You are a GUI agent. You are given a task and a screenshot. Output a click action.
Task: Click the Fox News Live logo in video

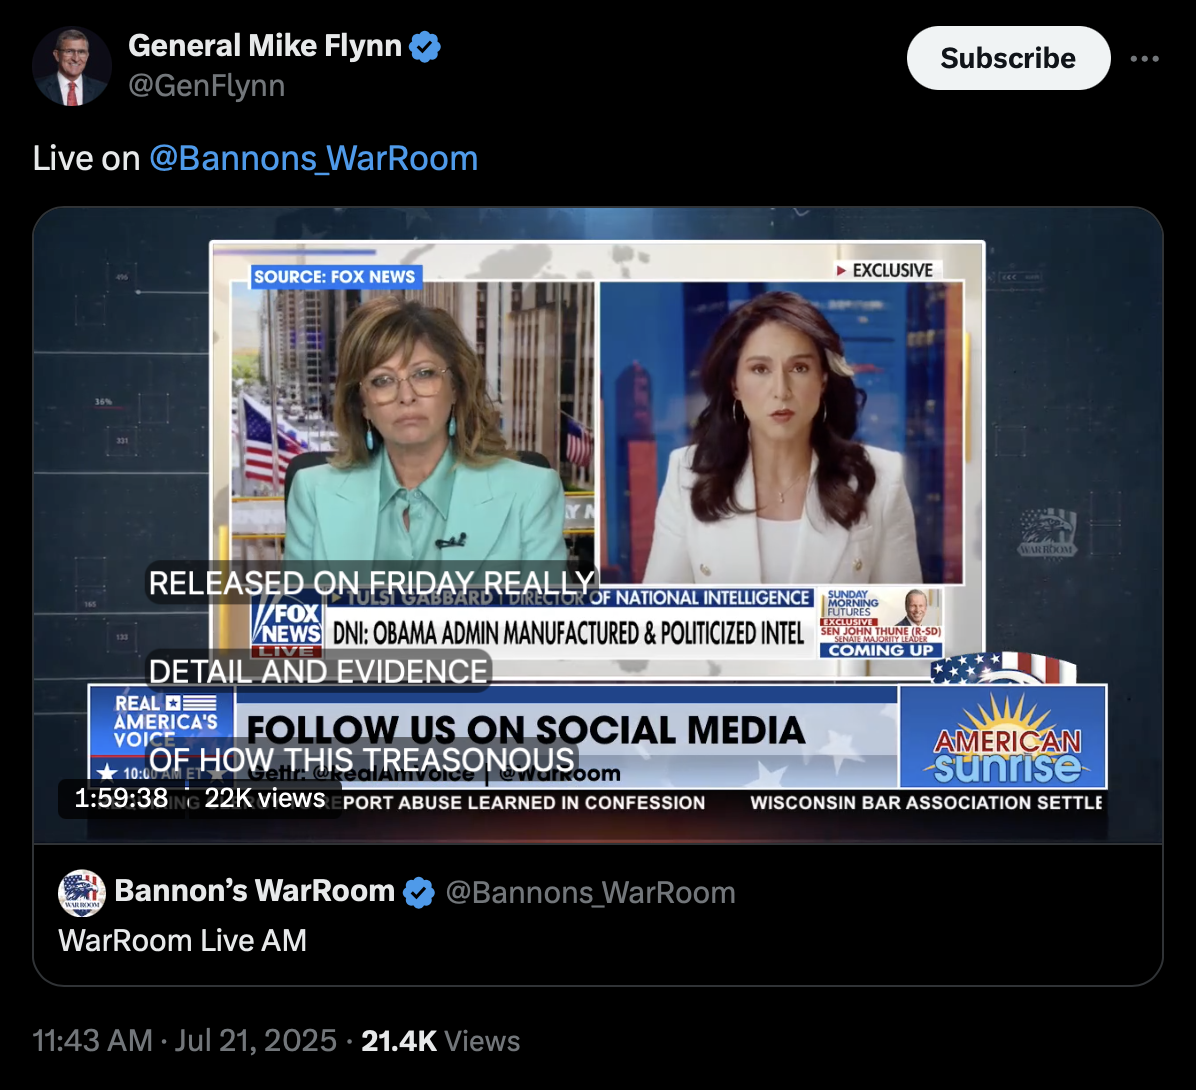(287, 627)
